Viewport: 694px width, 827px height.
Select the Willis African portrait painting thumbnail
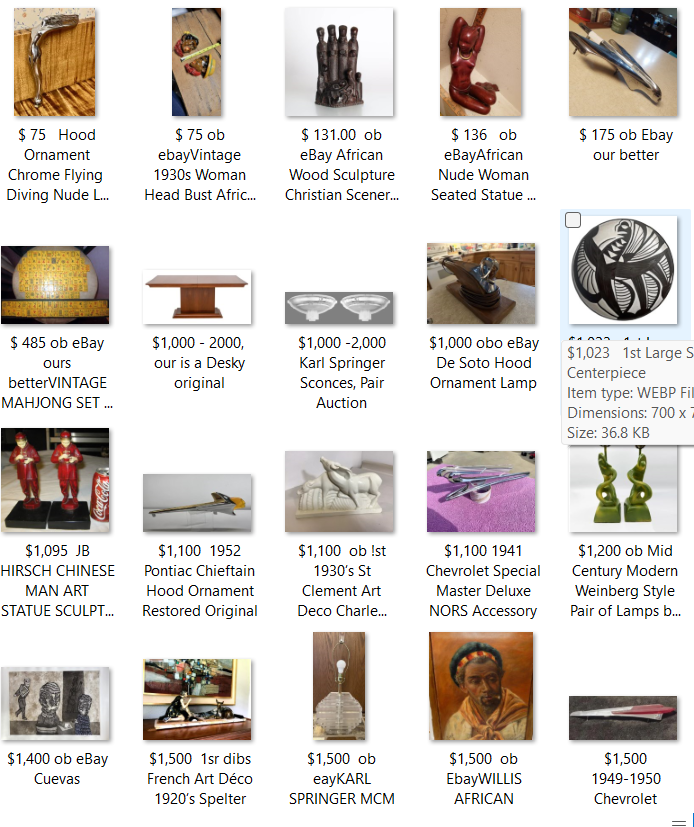pyautogui.click(x=481, y=686)
